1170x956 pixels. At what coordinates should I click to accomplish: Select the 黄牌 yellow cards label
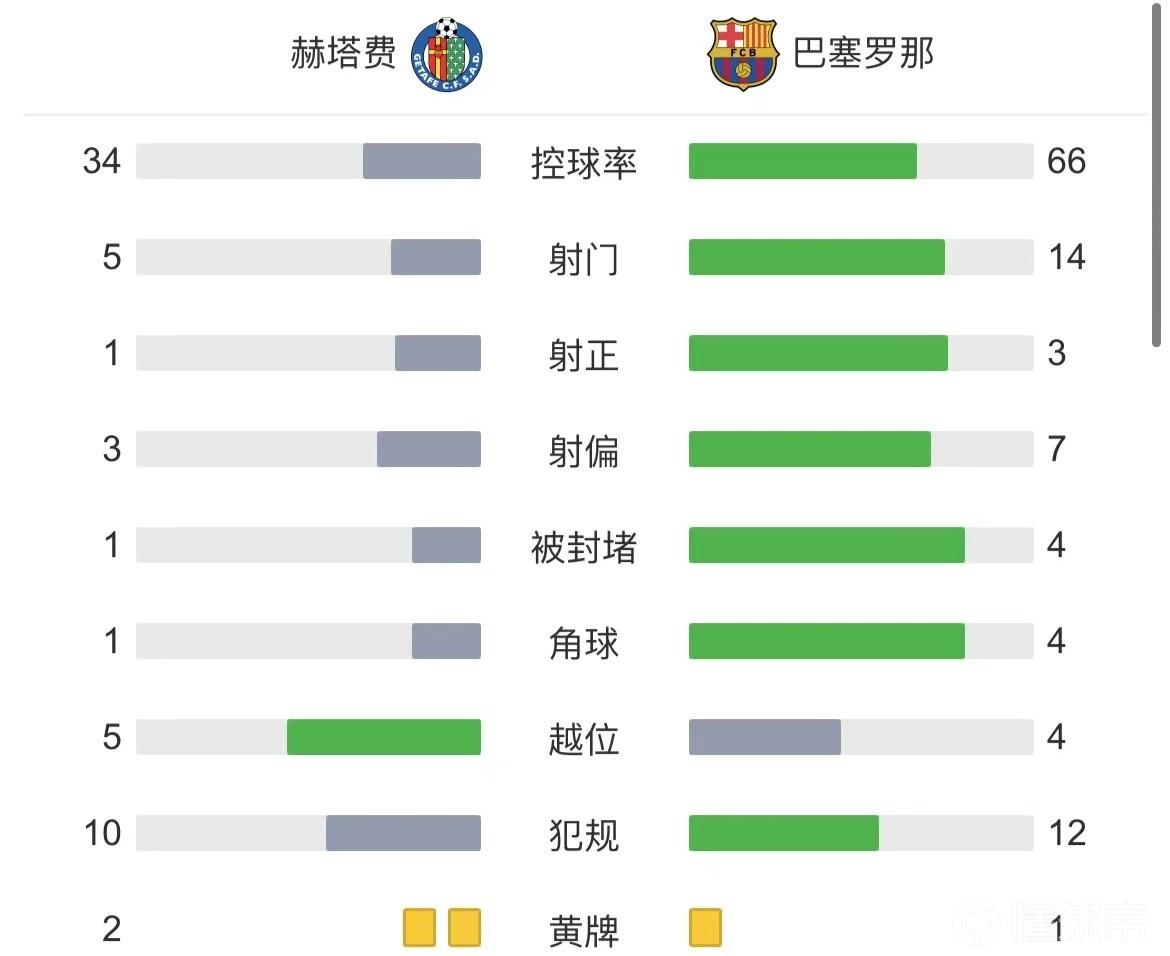coord(584,930)
